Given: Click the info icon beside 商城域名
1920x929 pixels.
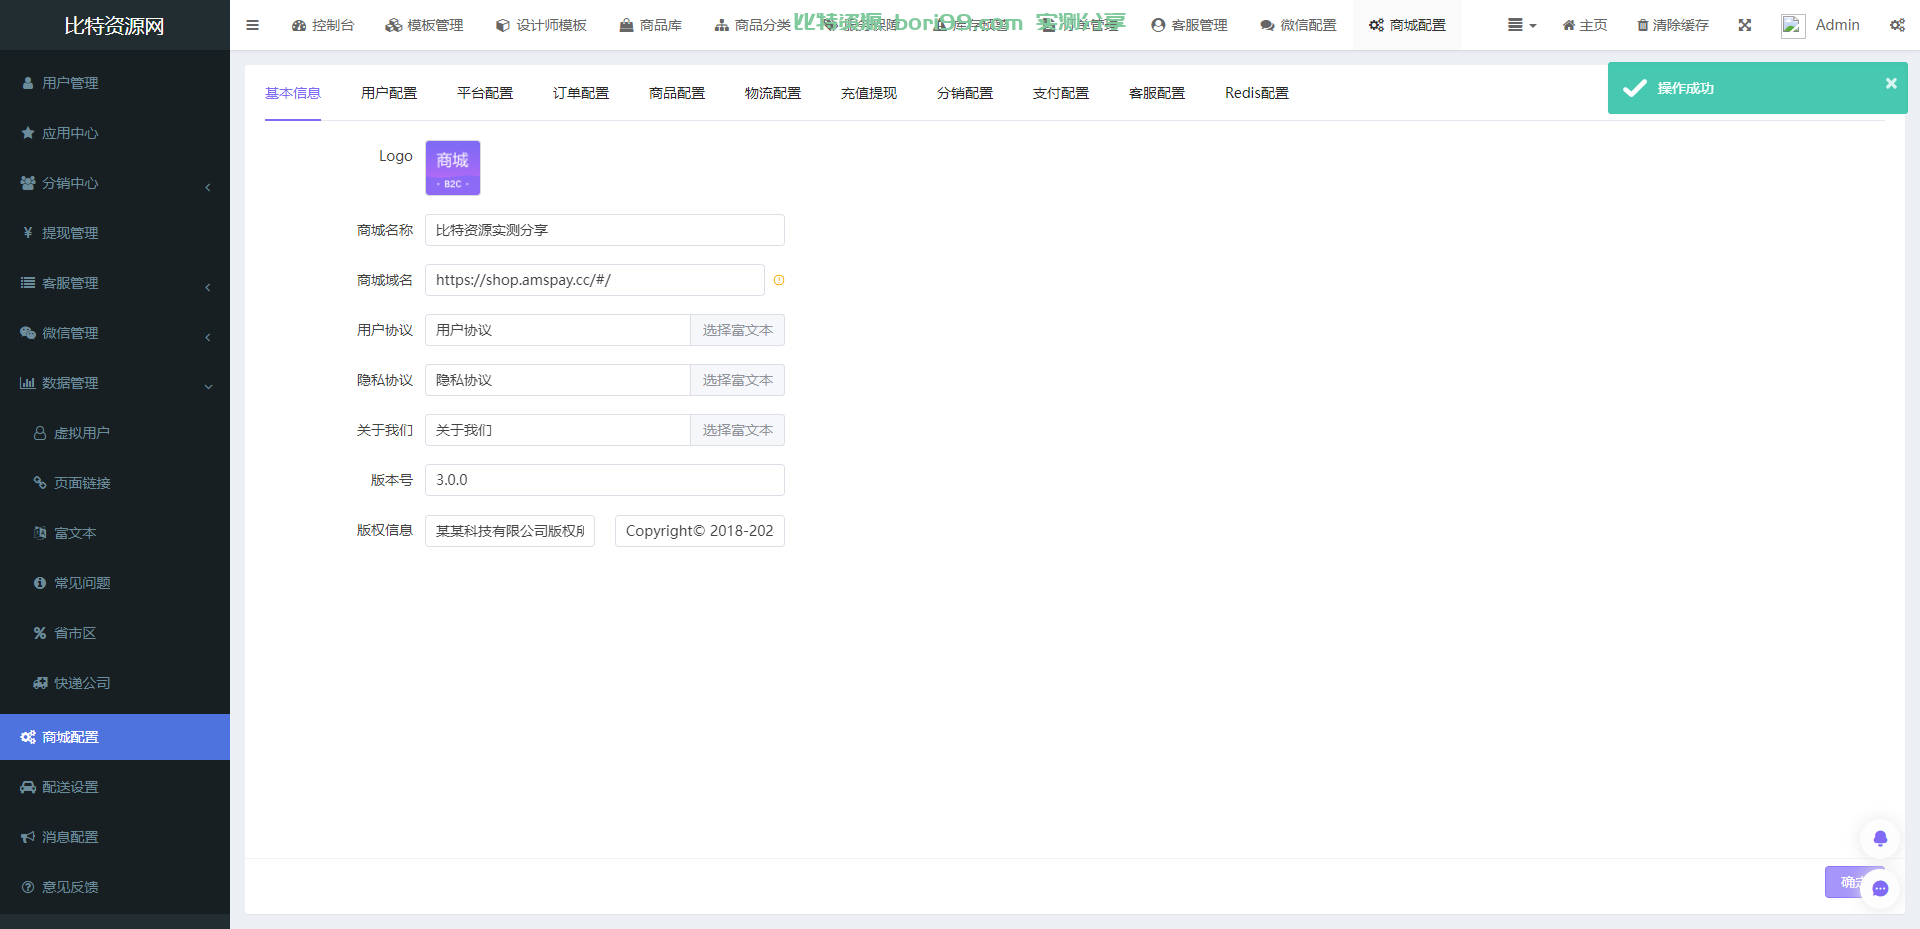Looking at the screenshot, I should tap(779, 281).
